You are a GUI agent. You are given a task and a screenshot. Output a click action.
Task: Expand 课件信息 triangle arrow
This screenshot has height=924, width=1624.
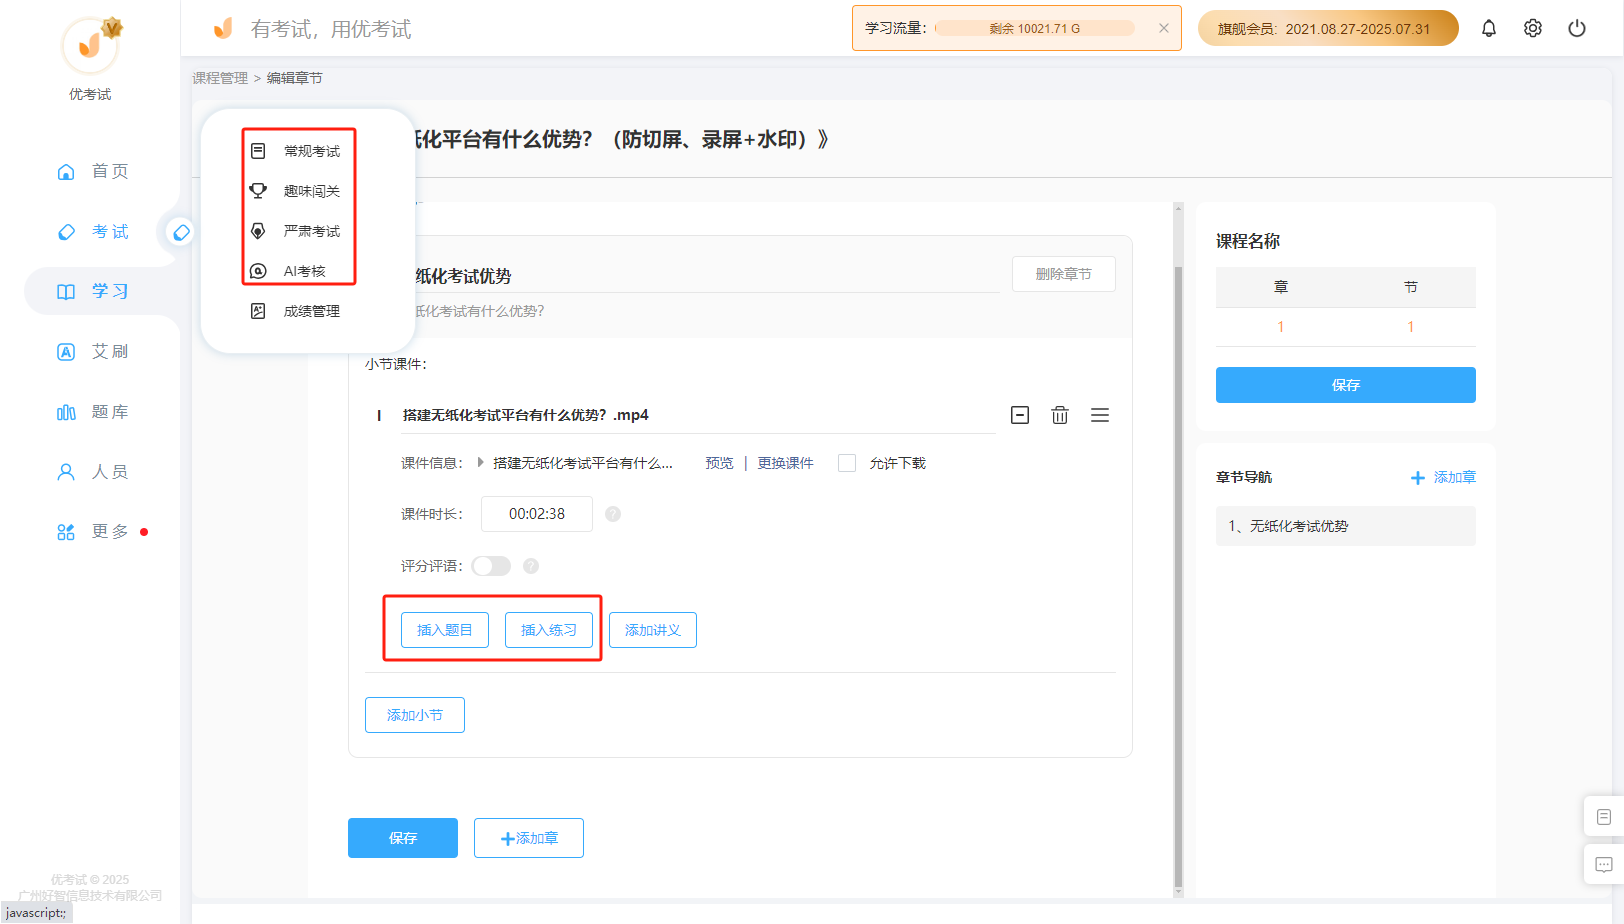coord(481,462)
